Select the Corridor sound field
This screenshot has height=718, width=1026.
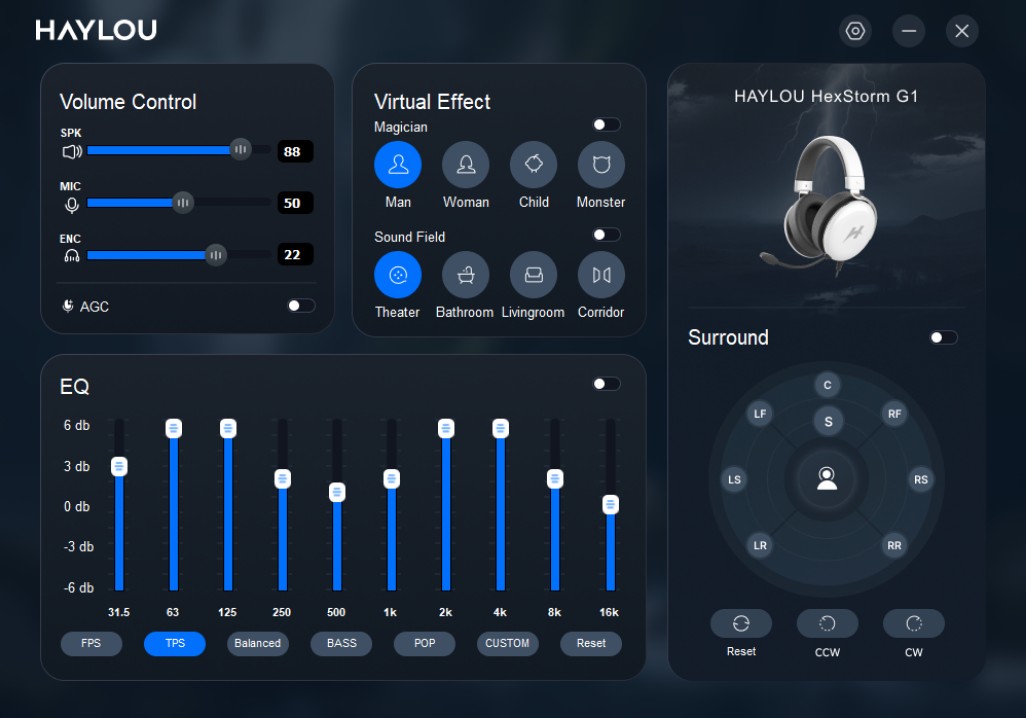click(600, 274)
